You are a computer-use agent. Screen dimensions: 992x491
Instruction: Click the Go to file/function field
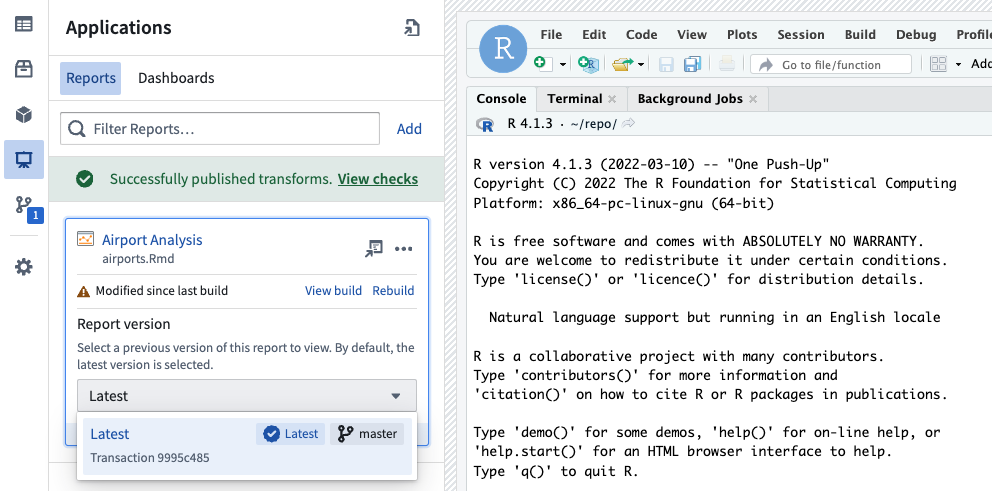coord(831,65)
